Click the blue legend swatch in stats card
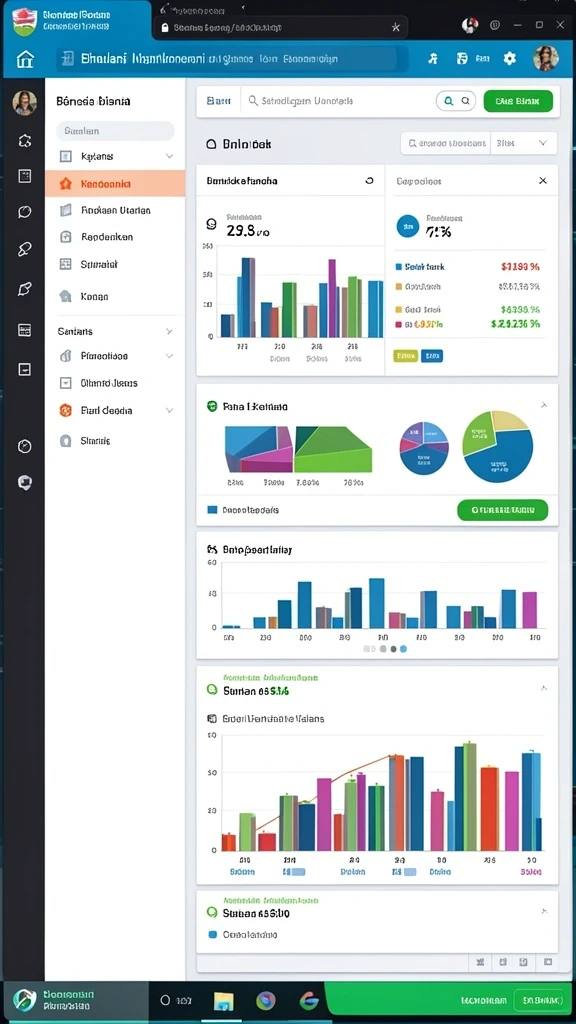The height and width of the screenshot is (1024, 576). [x=398, y=266]
